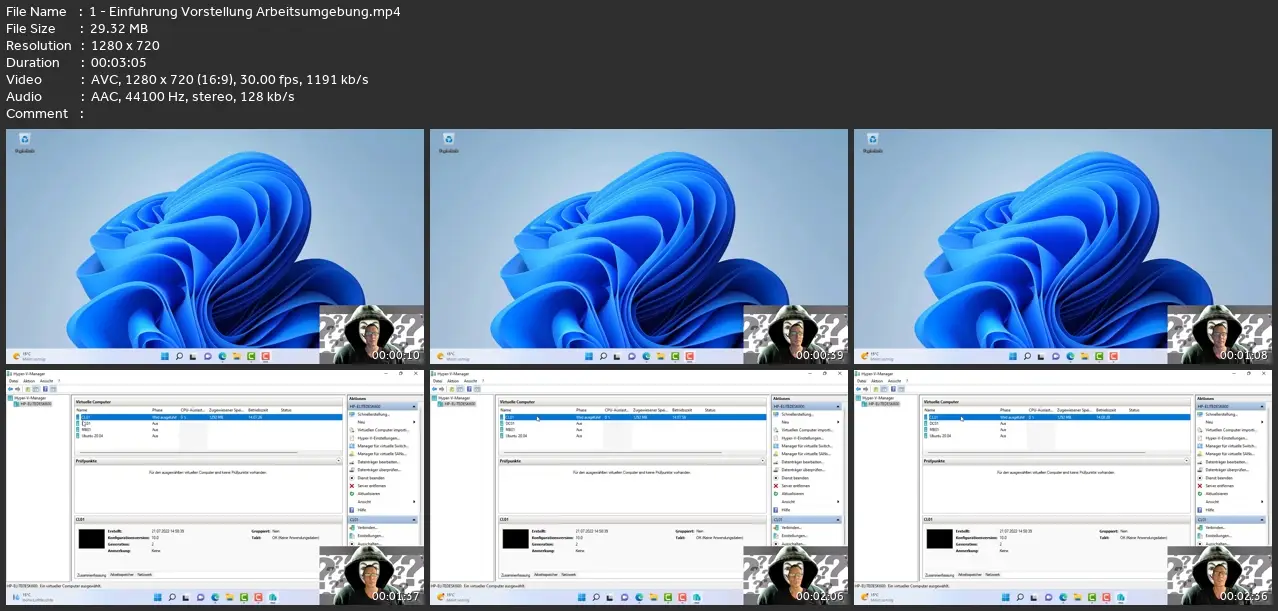Collapse HP-ELITEDESK800 actions section in 00:01:37 frame

click(x=414, y=406)
